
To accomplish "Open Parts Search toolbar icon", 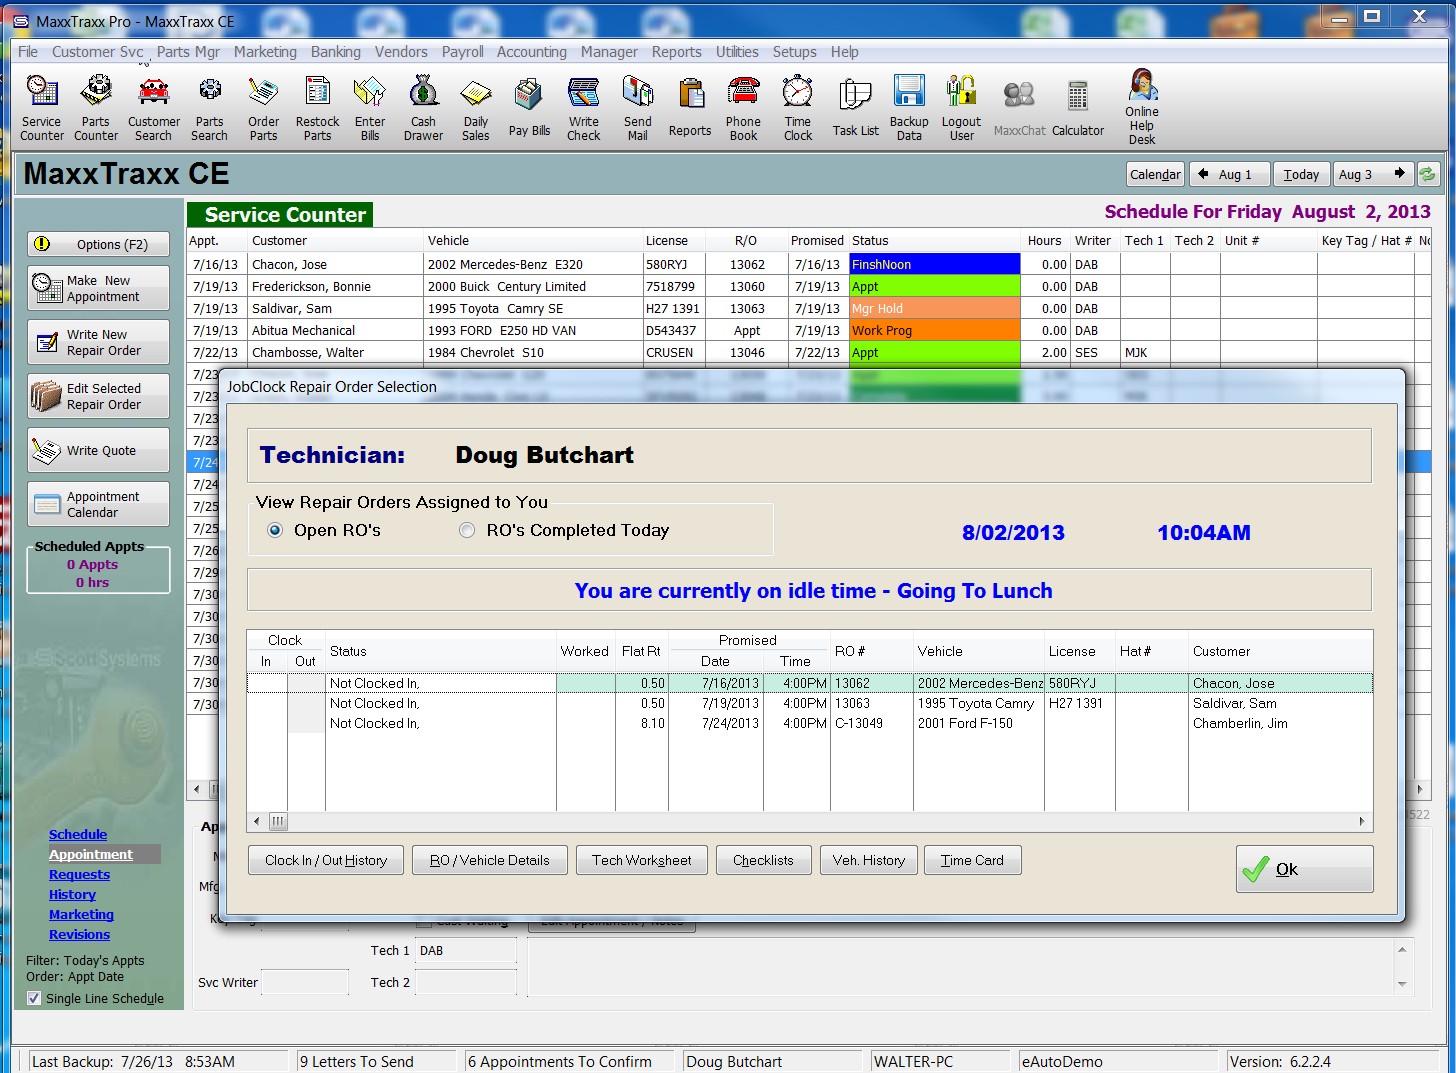I will (x=210, y=107).
